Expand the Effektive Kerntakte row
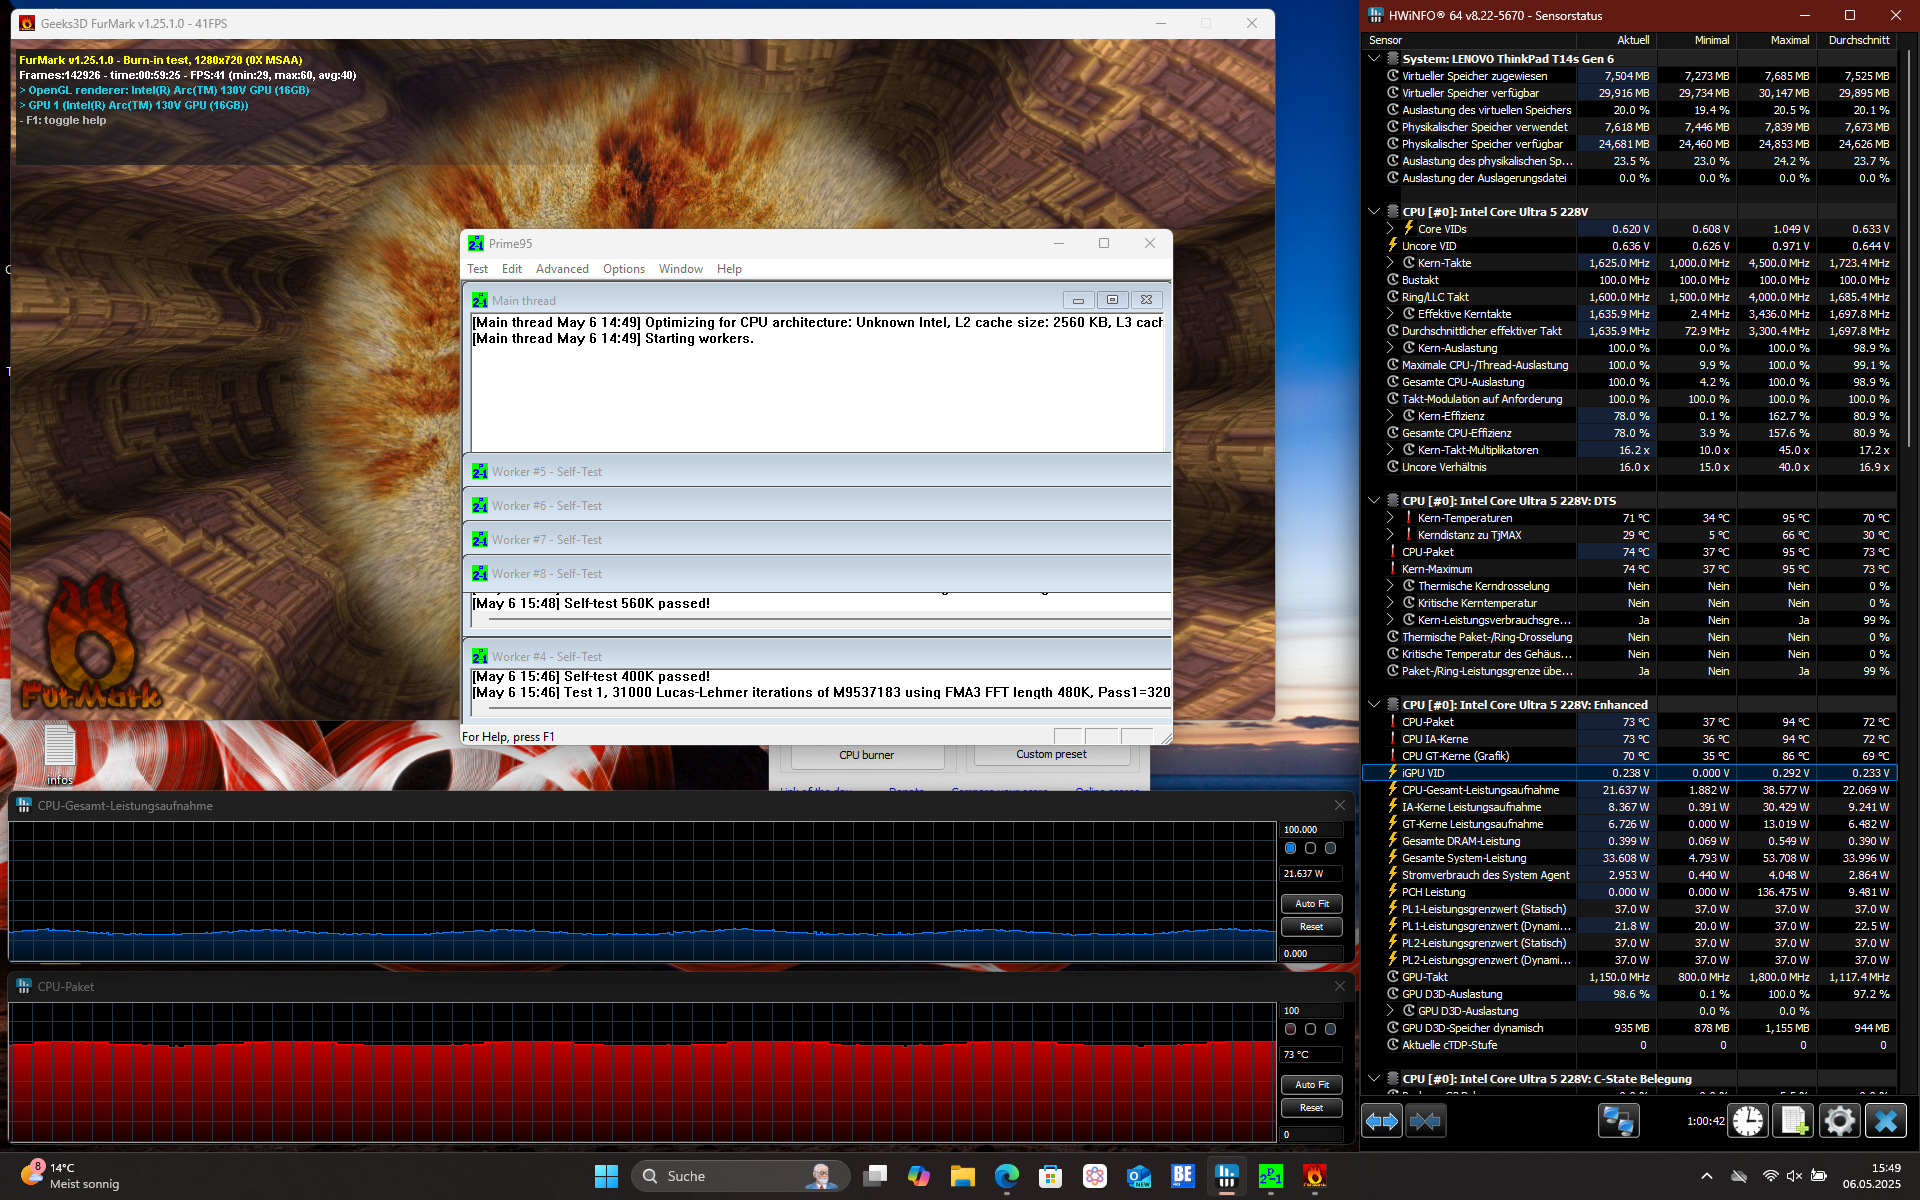 click(1391, 314)
